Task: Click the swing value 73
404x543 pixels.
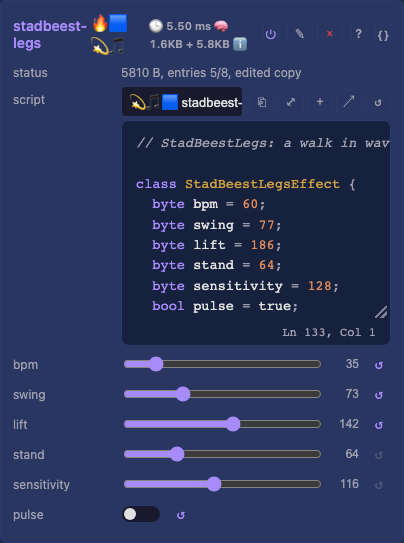Action: coord(352,394)
